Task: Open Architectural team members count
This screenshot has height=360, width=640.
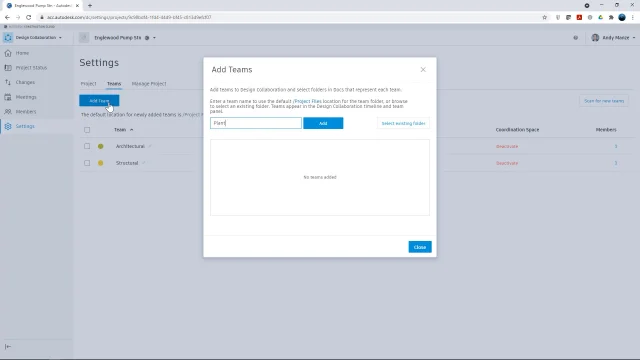Action: click(x=616, y=146)
